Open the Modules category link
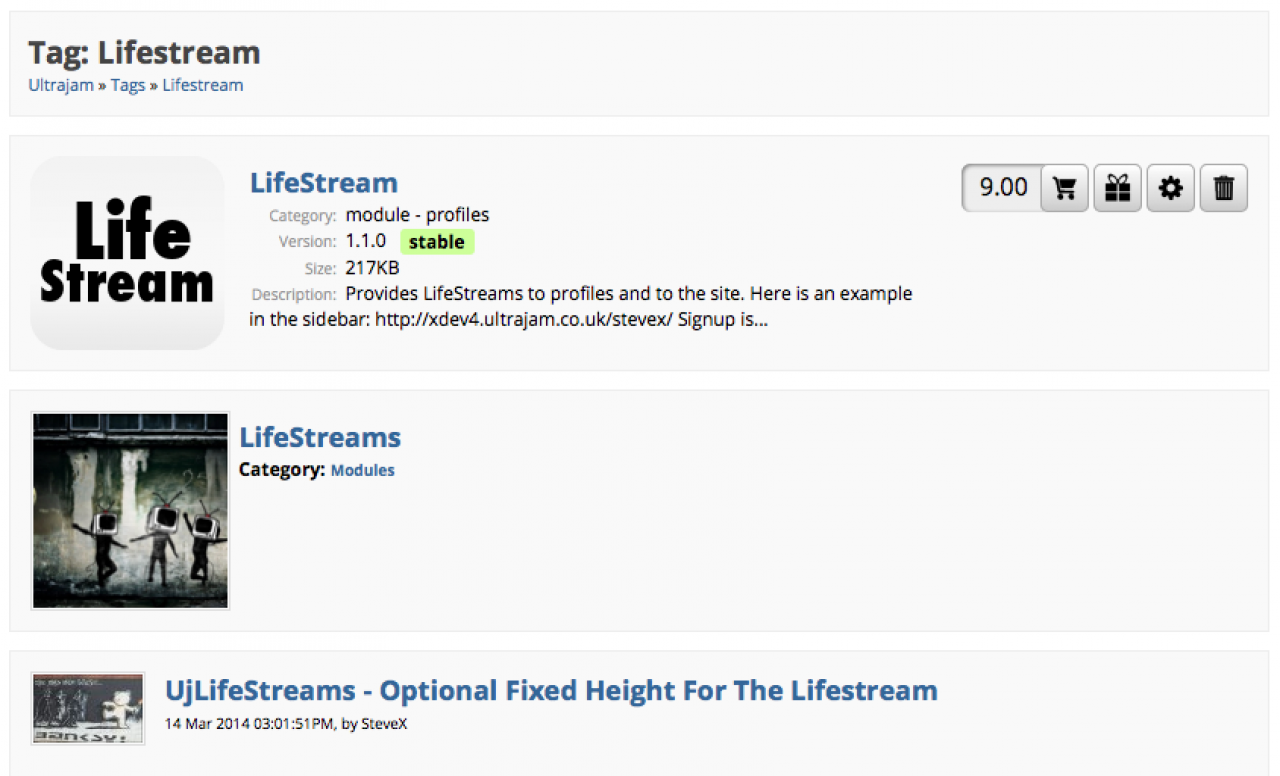1280x776 pixels. point(363,470)
